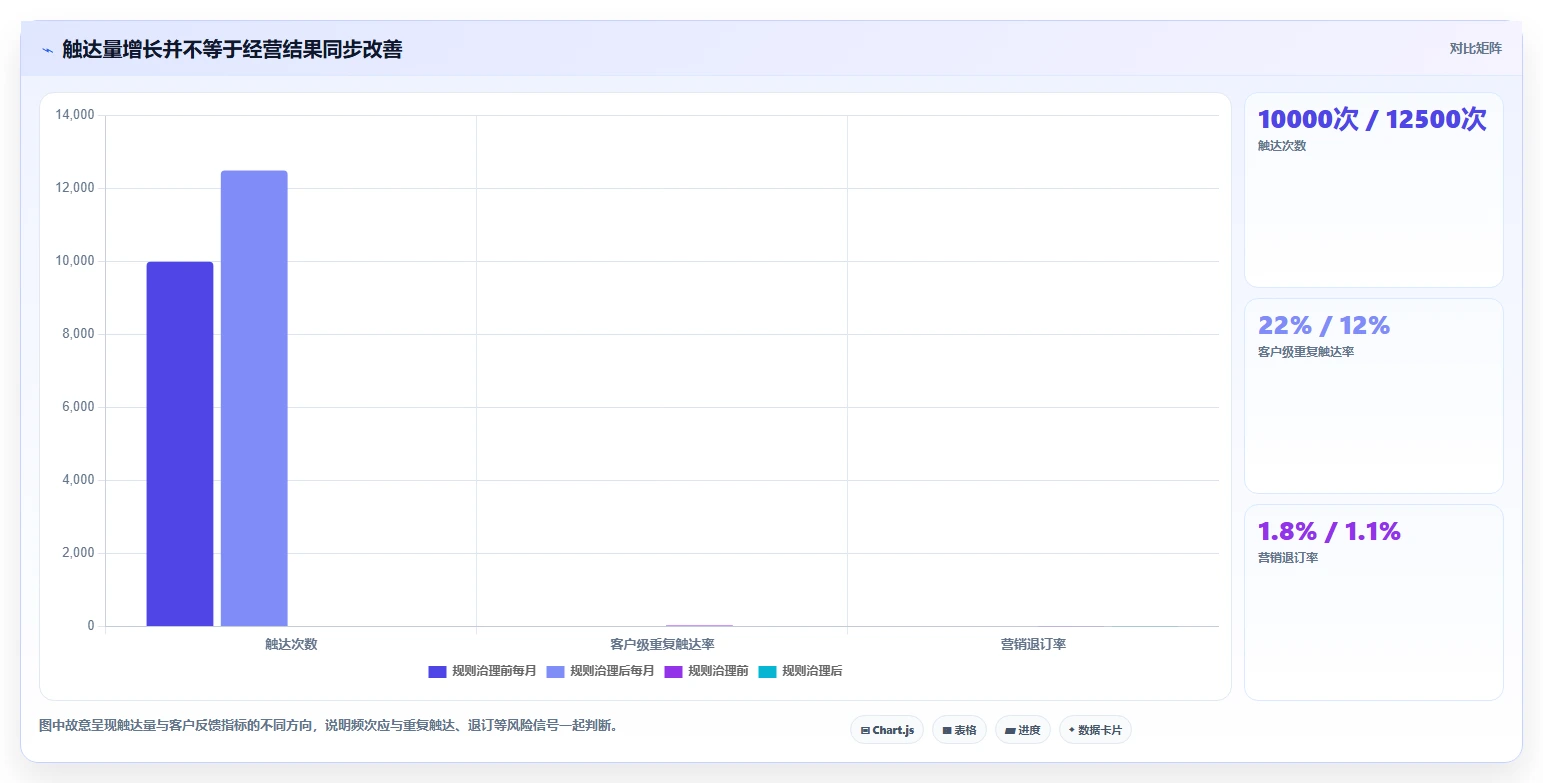Click the 8,000 y-axis tick label
The image size is (1543, 783).
pyautogui.click(x=78, y=334)
